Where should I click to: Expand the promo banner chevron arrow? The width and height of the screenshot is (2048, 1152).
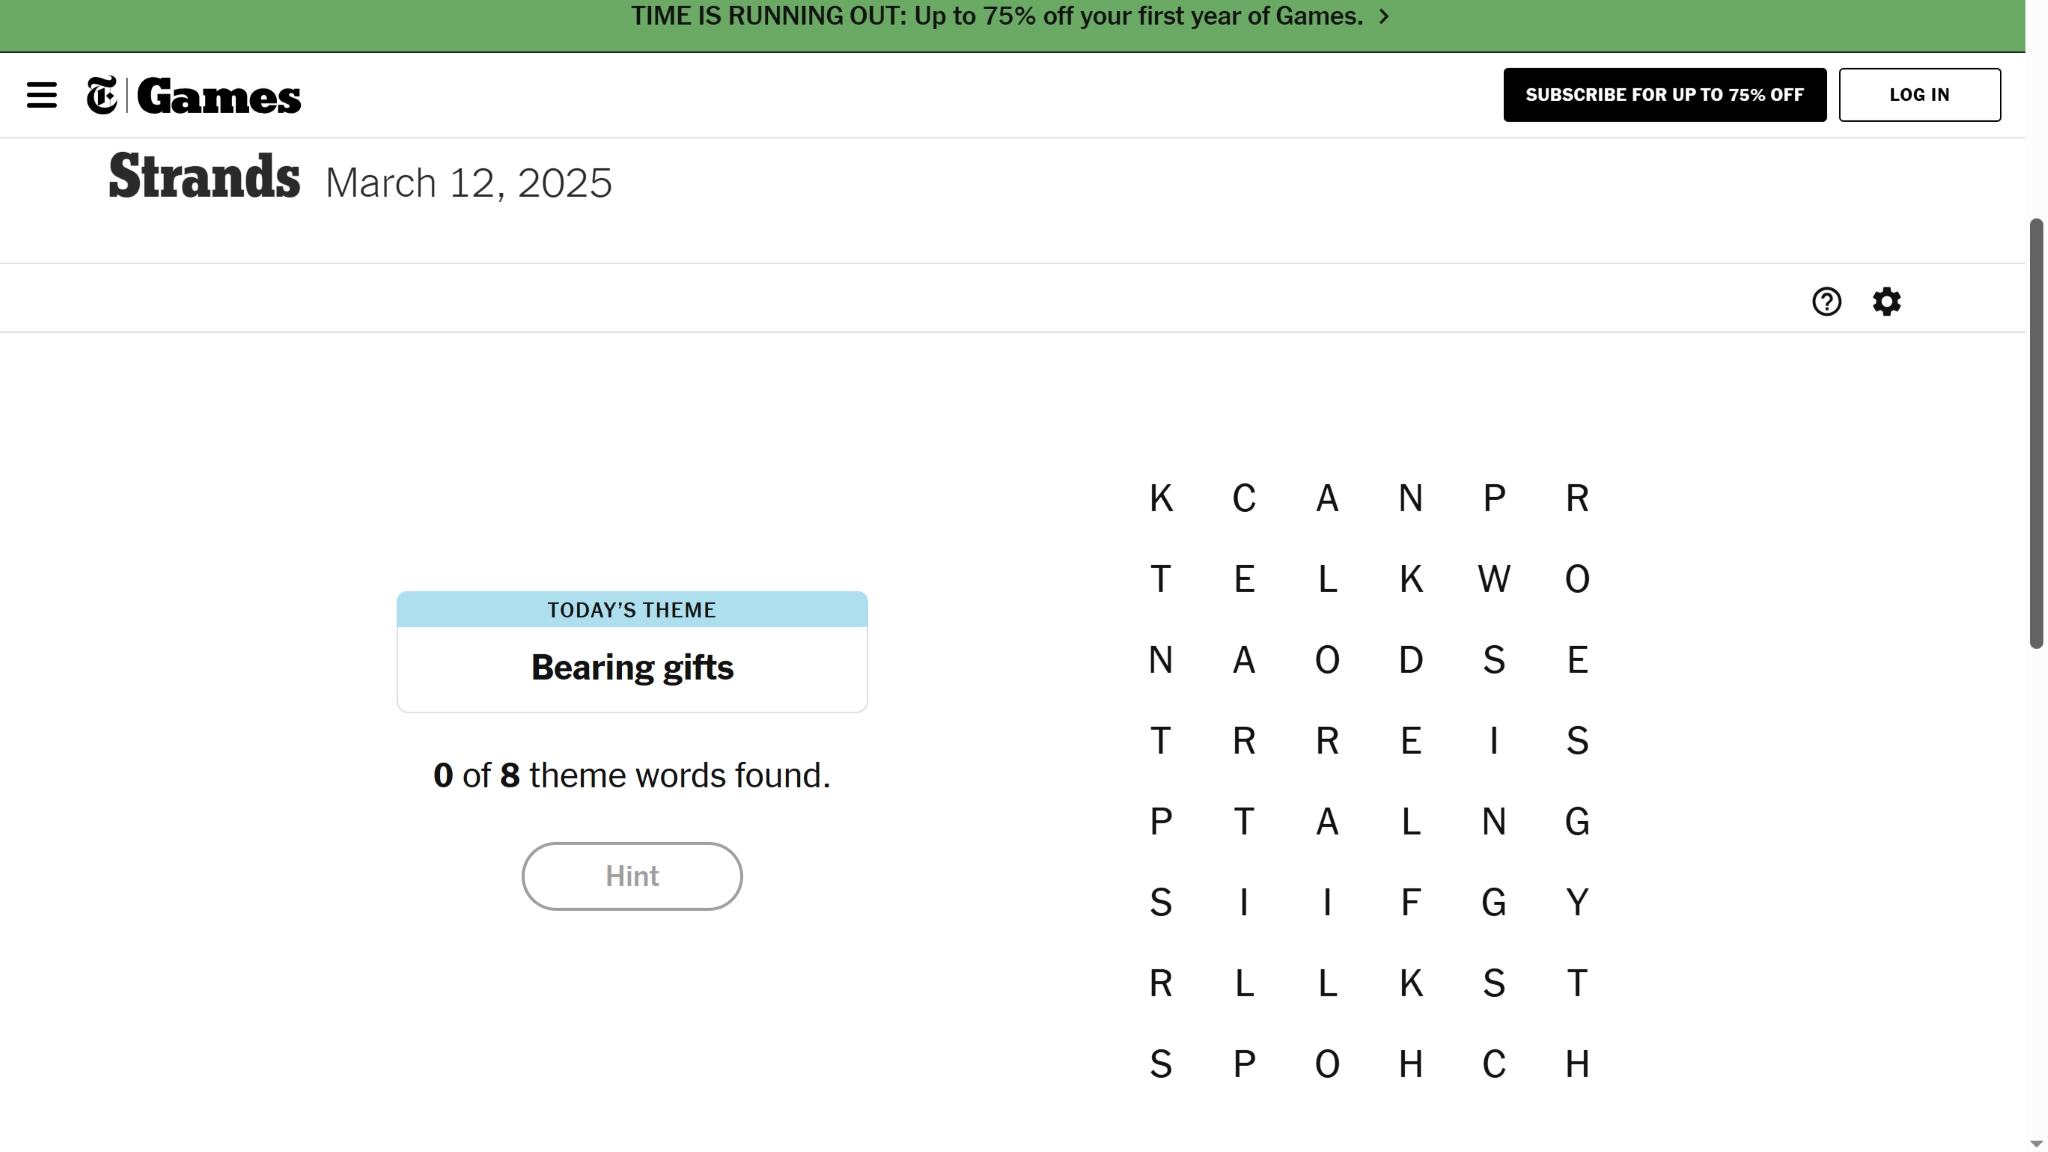1385,17
